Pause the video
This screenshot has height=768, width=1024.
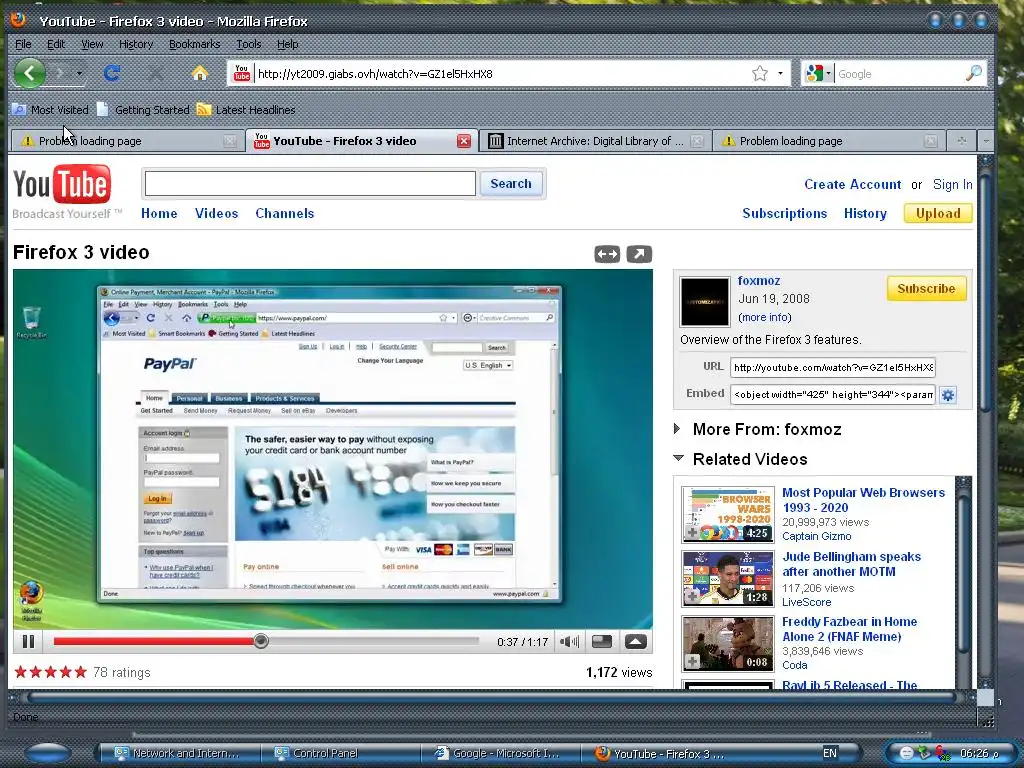point(28,641)
